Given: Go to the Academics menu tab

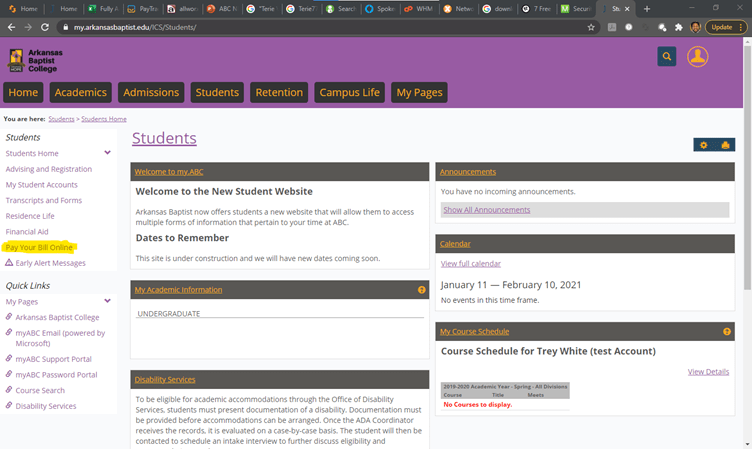Looking at the screenshot, I should click(80, 93).
